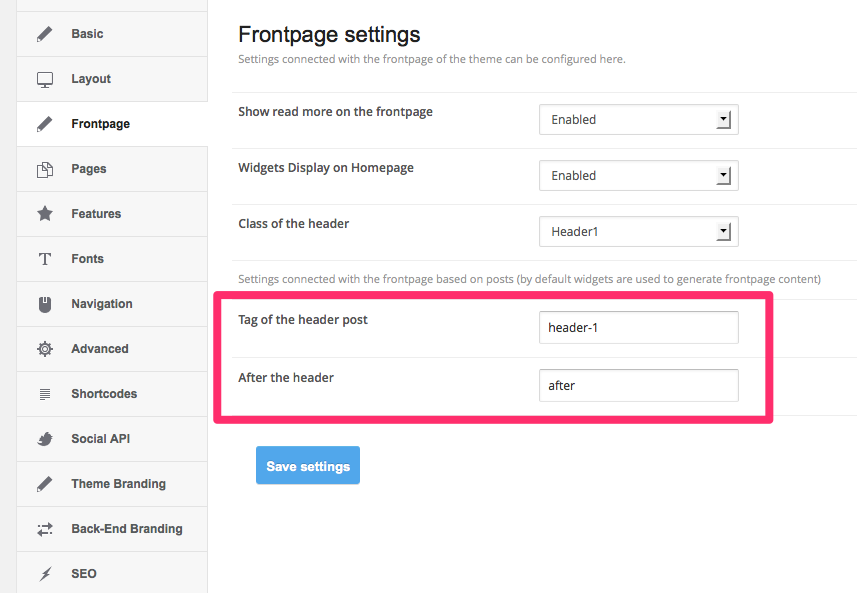This screenshot has height=593, width=857.
Task: Open the Class of the header dropdown
Action: pyautogui.click(x=638, y=232)
